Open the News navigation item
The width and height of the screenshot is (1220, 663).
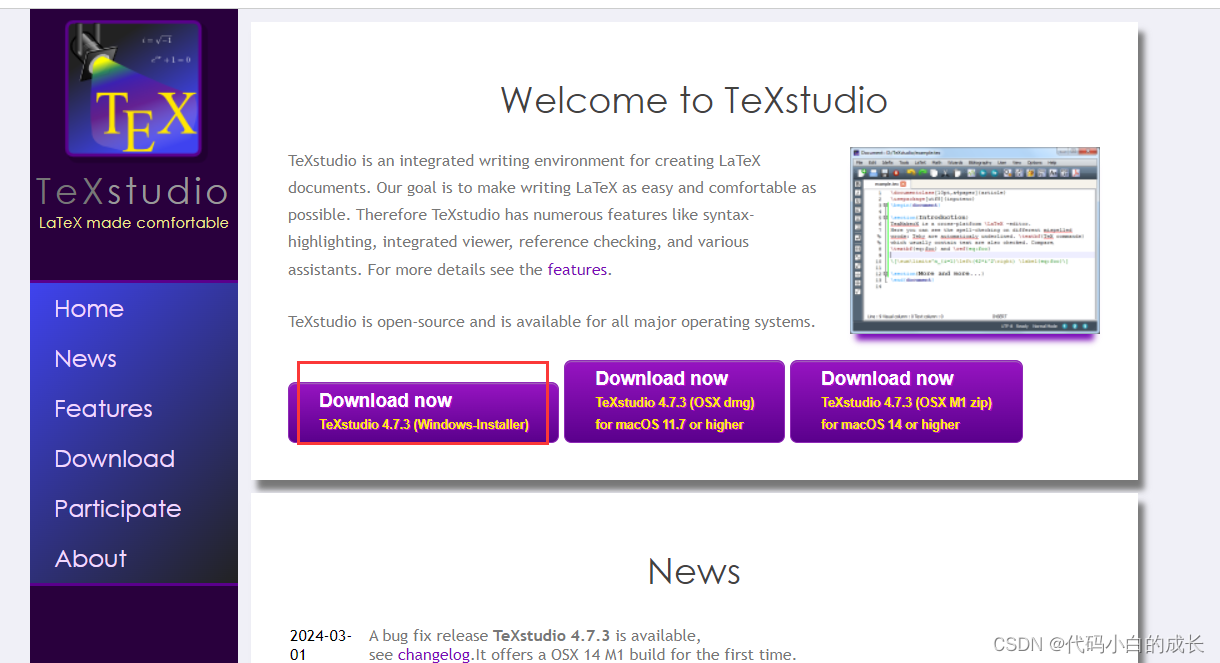click(85, 359)
